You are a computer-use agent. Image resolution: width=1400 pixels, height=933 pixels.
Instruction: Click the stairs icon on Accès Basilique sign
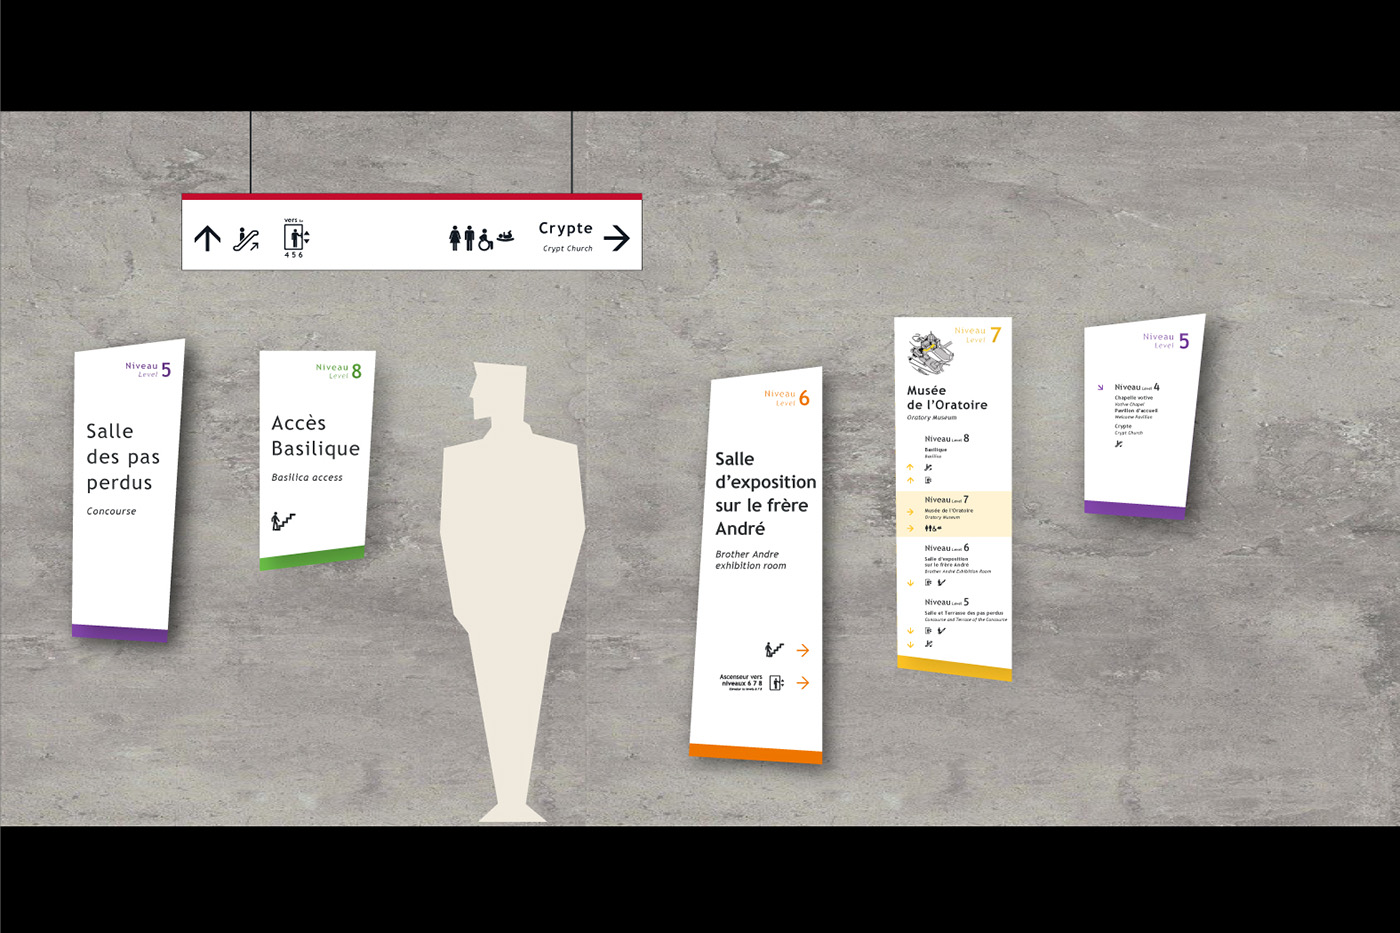(x=284, y=521)
